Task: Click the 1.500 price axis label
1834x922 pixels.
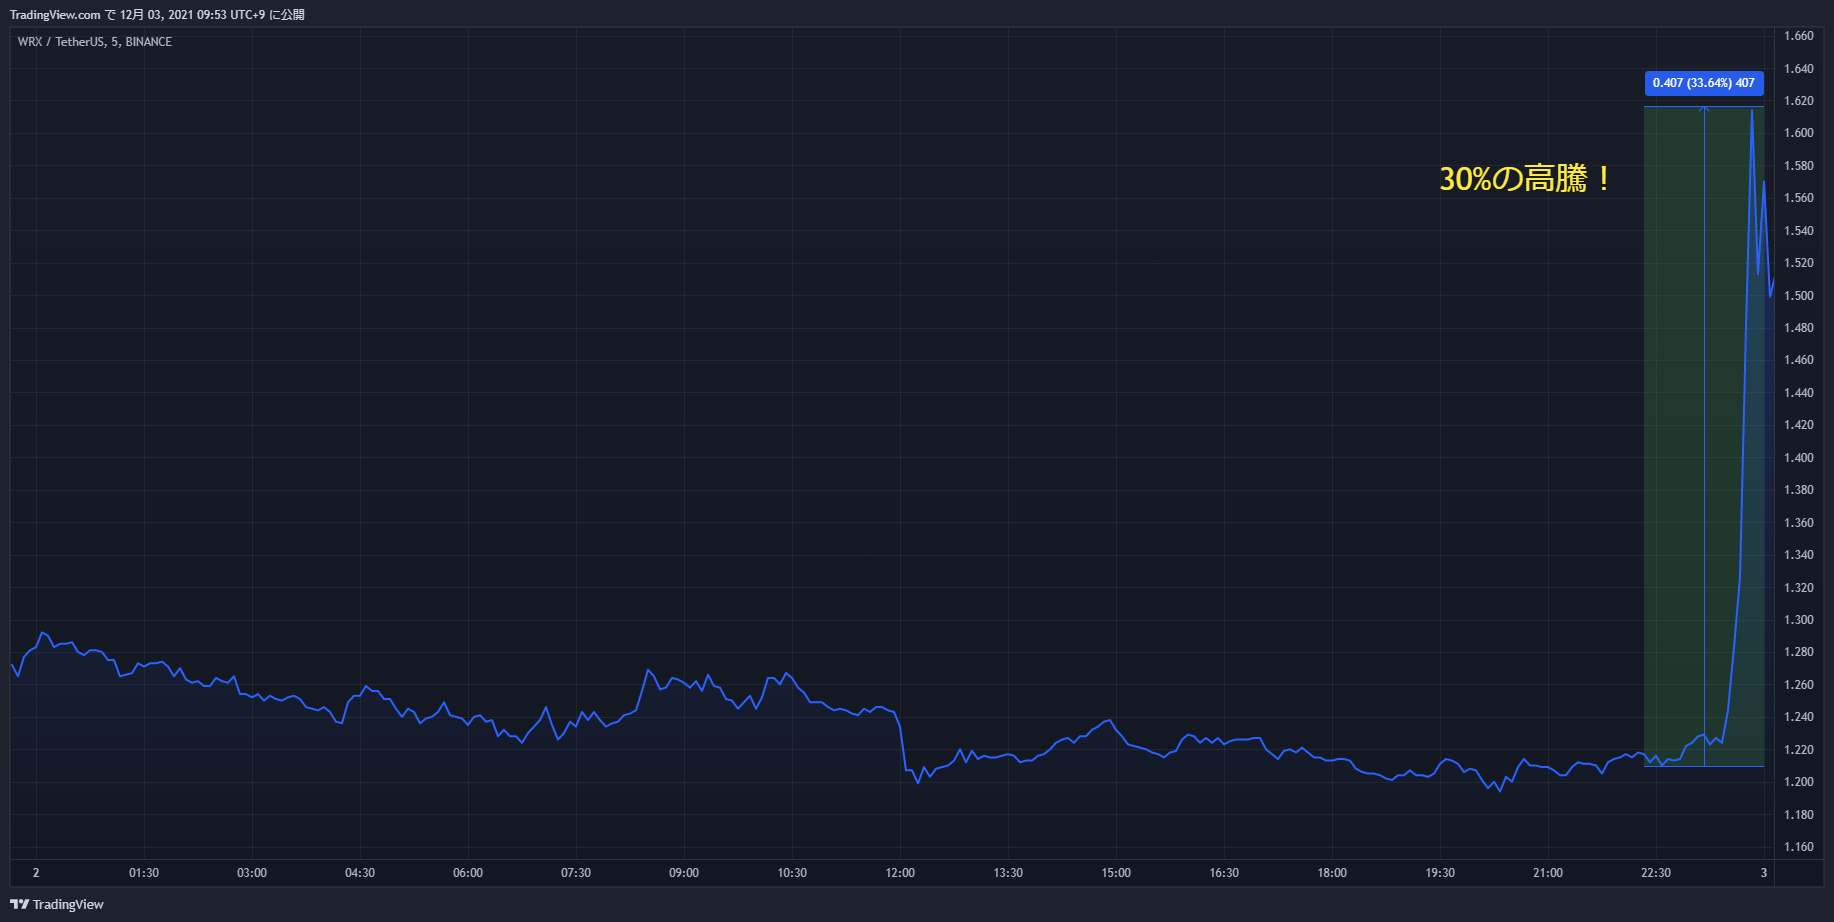Action: (1799, 296)
